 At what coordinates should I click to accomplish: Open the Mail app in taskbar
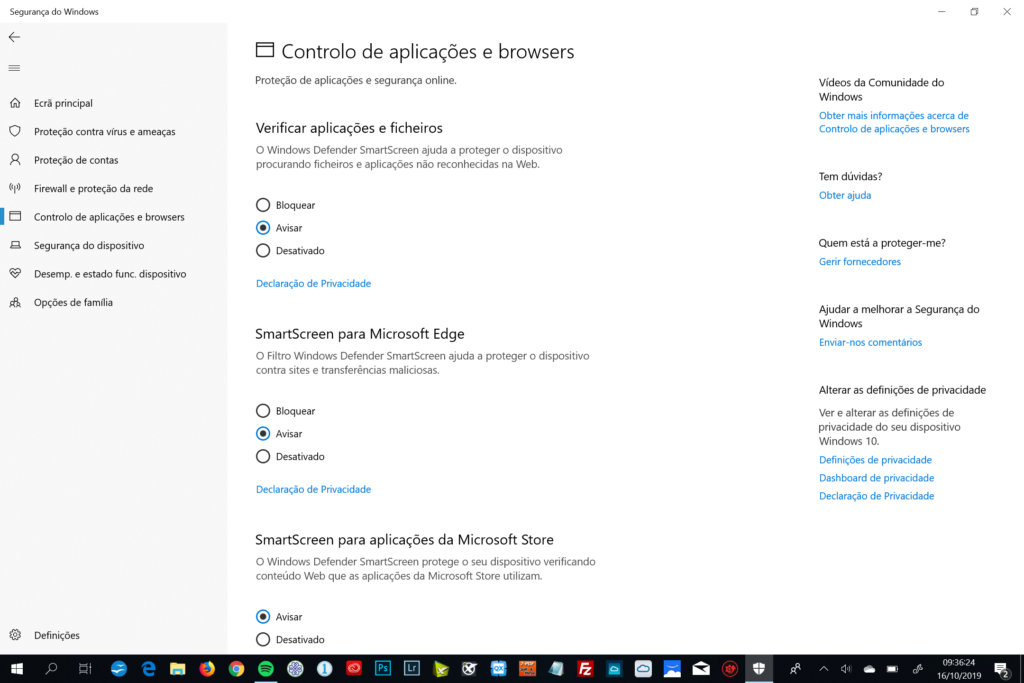click(x=701, y=669)
